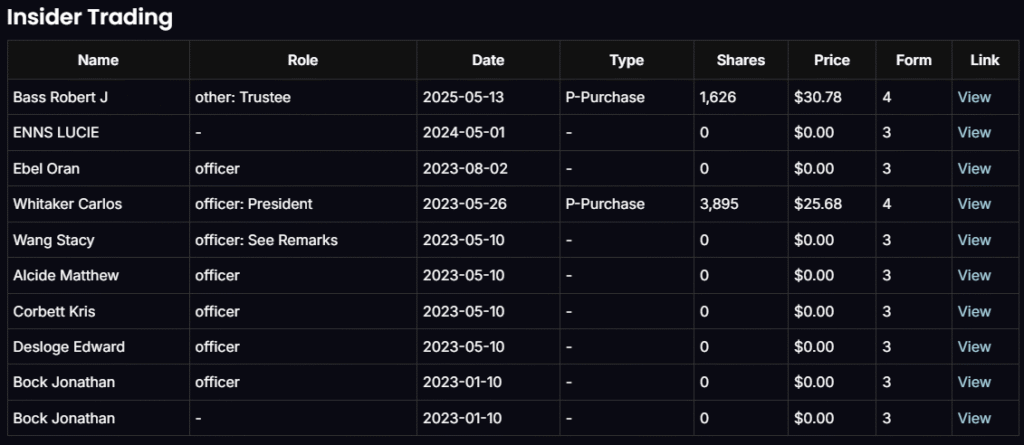Select the 3,895 shares cell
This screenshot has height=445, width=1024.
pyautogui.click(x=718, y=204)
